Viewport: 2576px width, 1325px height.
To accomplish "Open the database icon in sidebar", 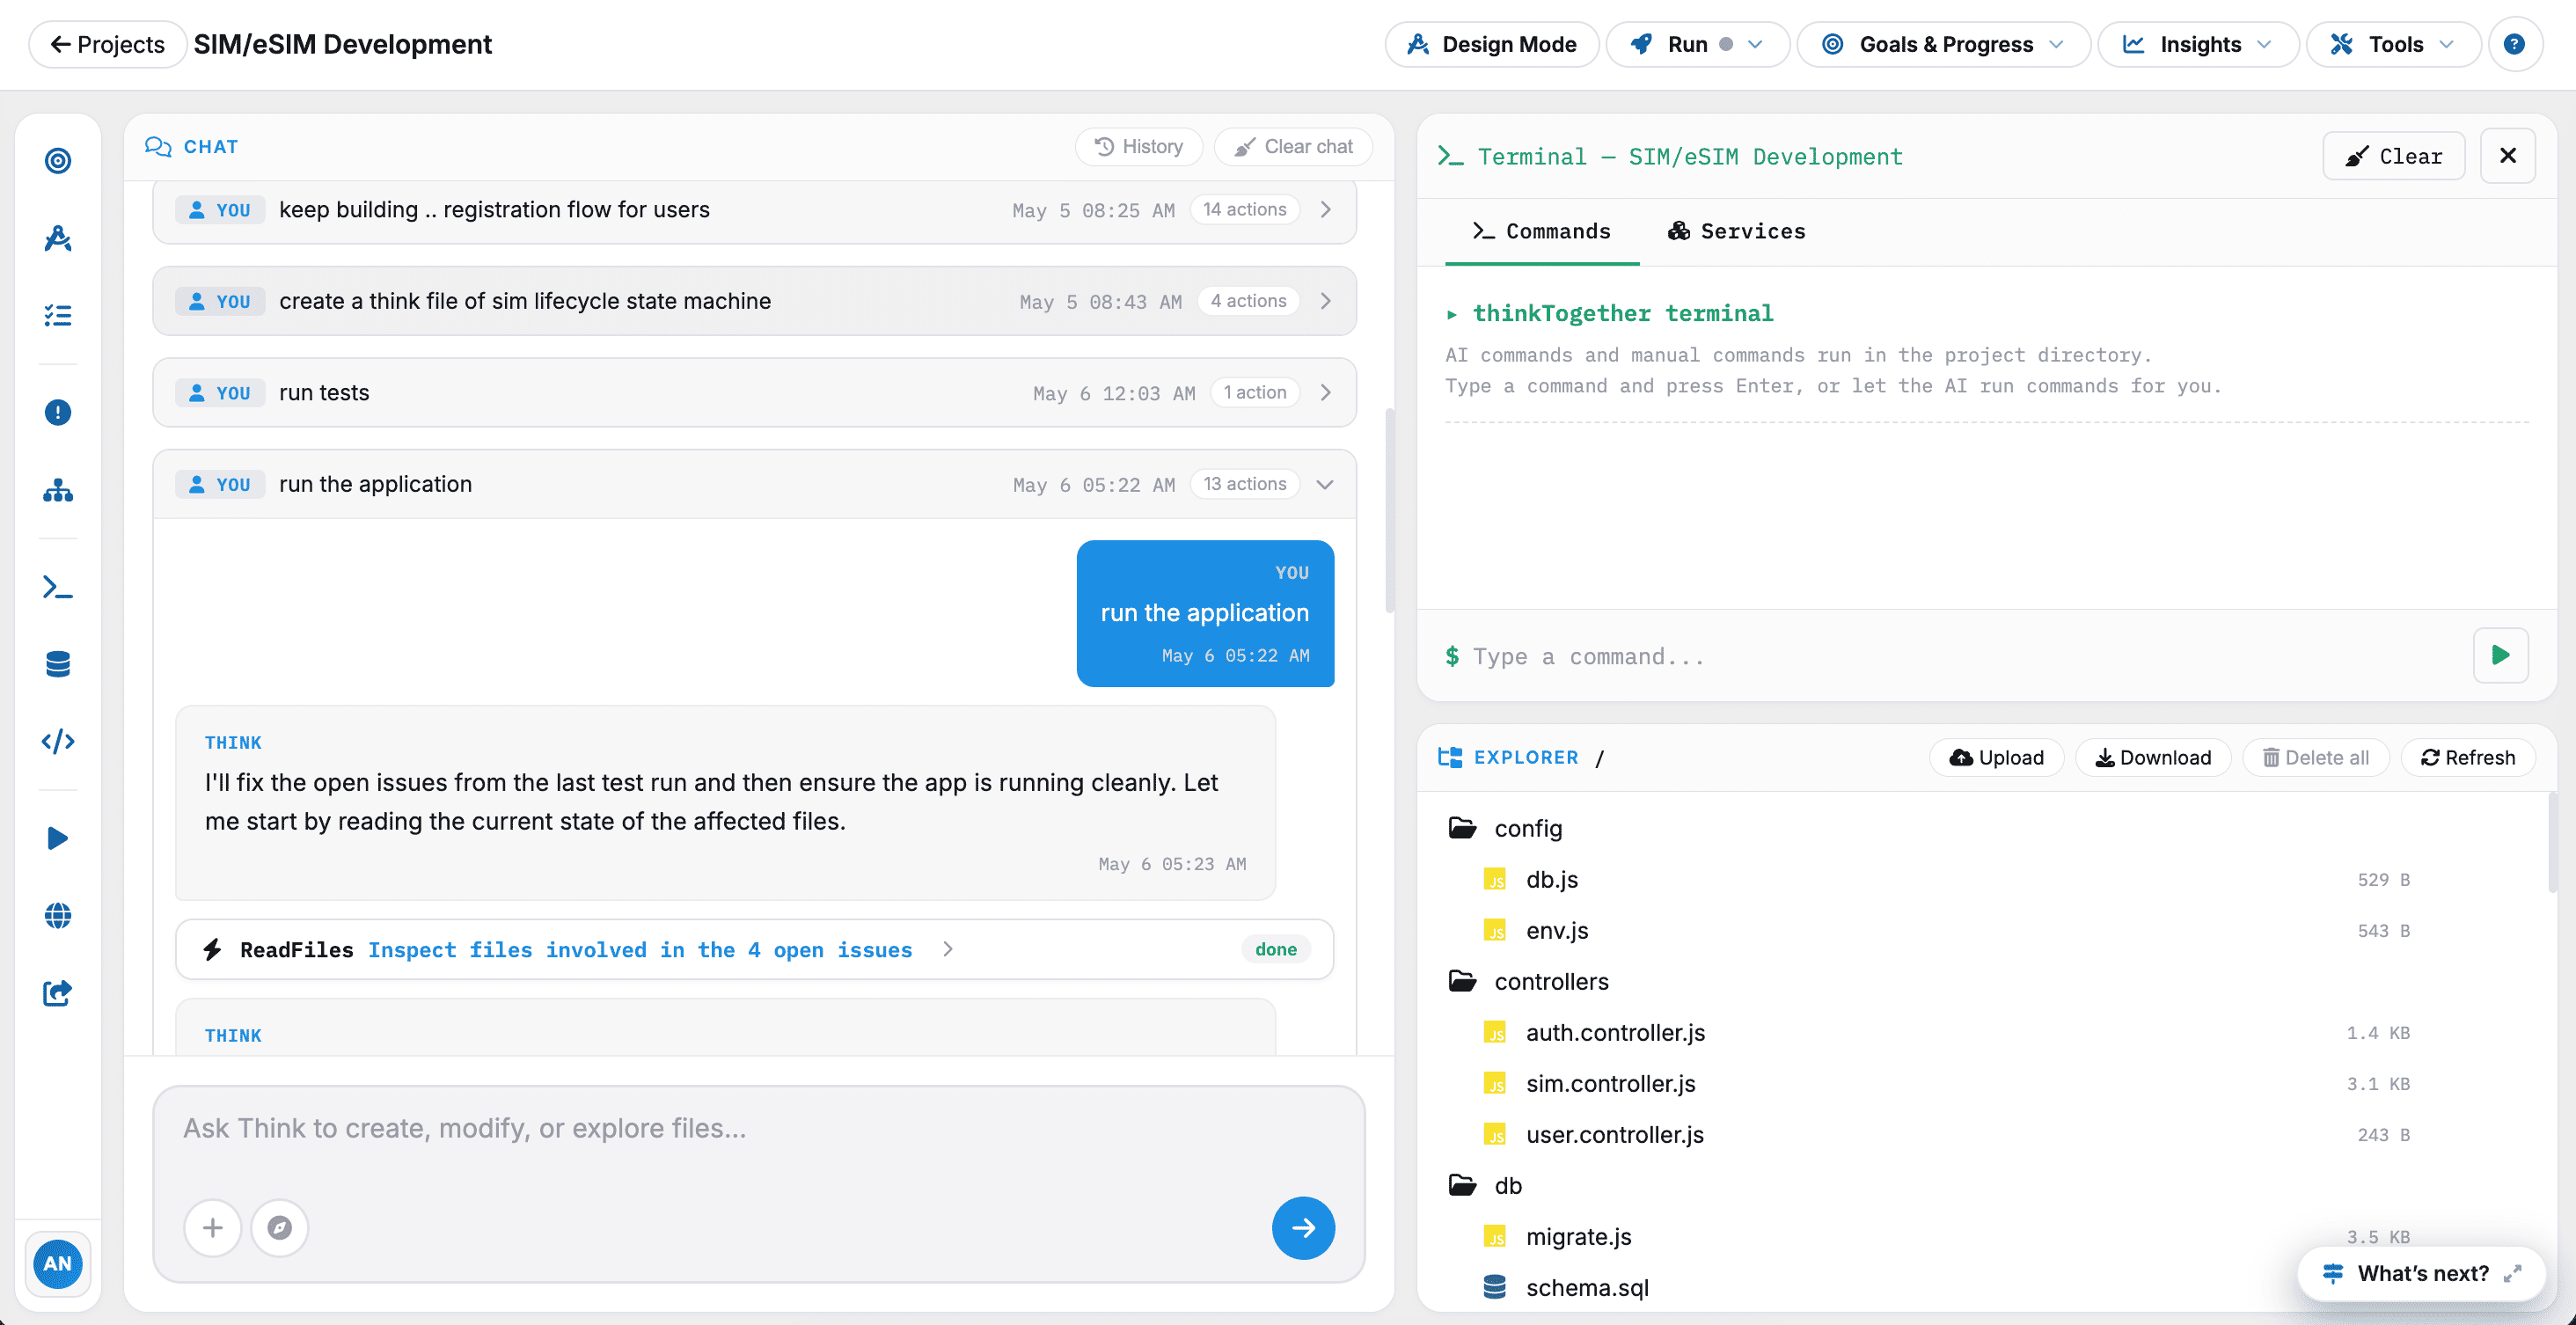I will [x=58, y=664].
